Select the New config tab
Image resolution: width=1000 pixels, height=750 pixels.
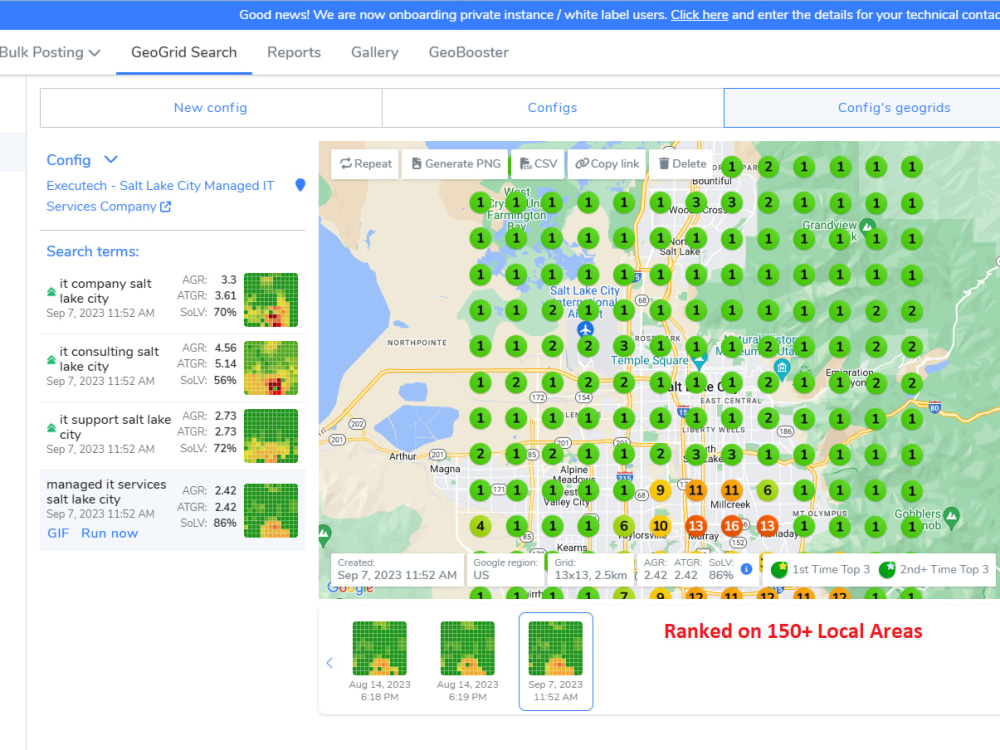tap(211, 108)
